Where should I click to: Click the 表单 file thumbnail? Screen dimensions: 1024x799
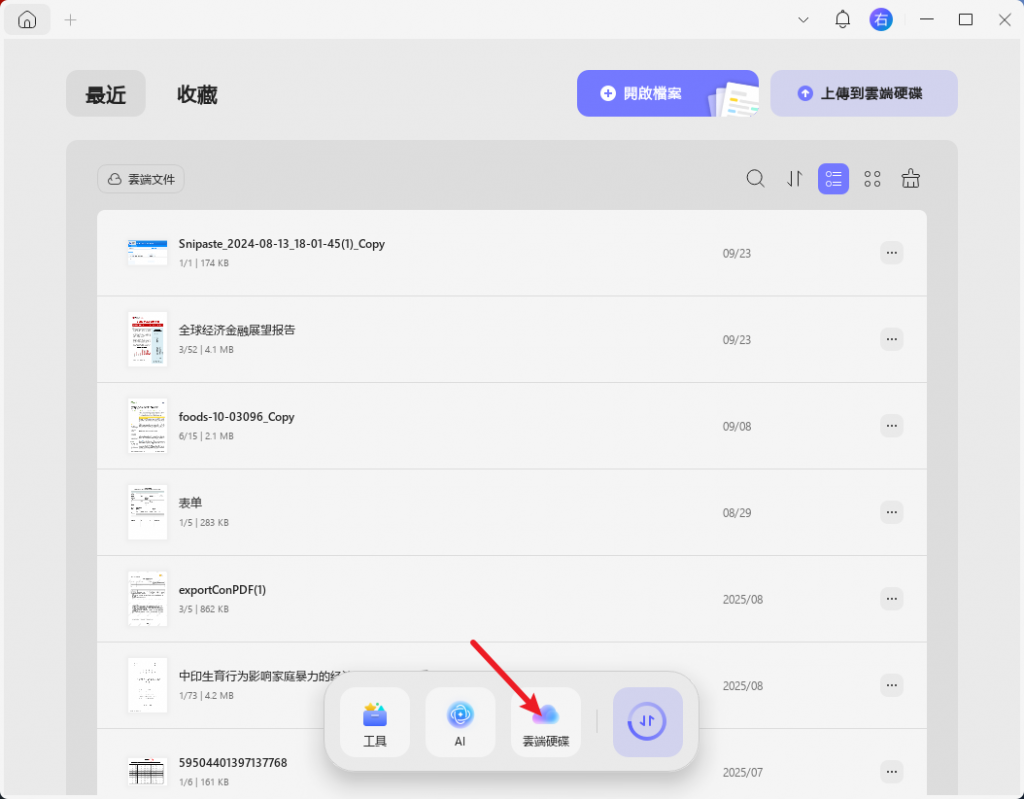148,512
